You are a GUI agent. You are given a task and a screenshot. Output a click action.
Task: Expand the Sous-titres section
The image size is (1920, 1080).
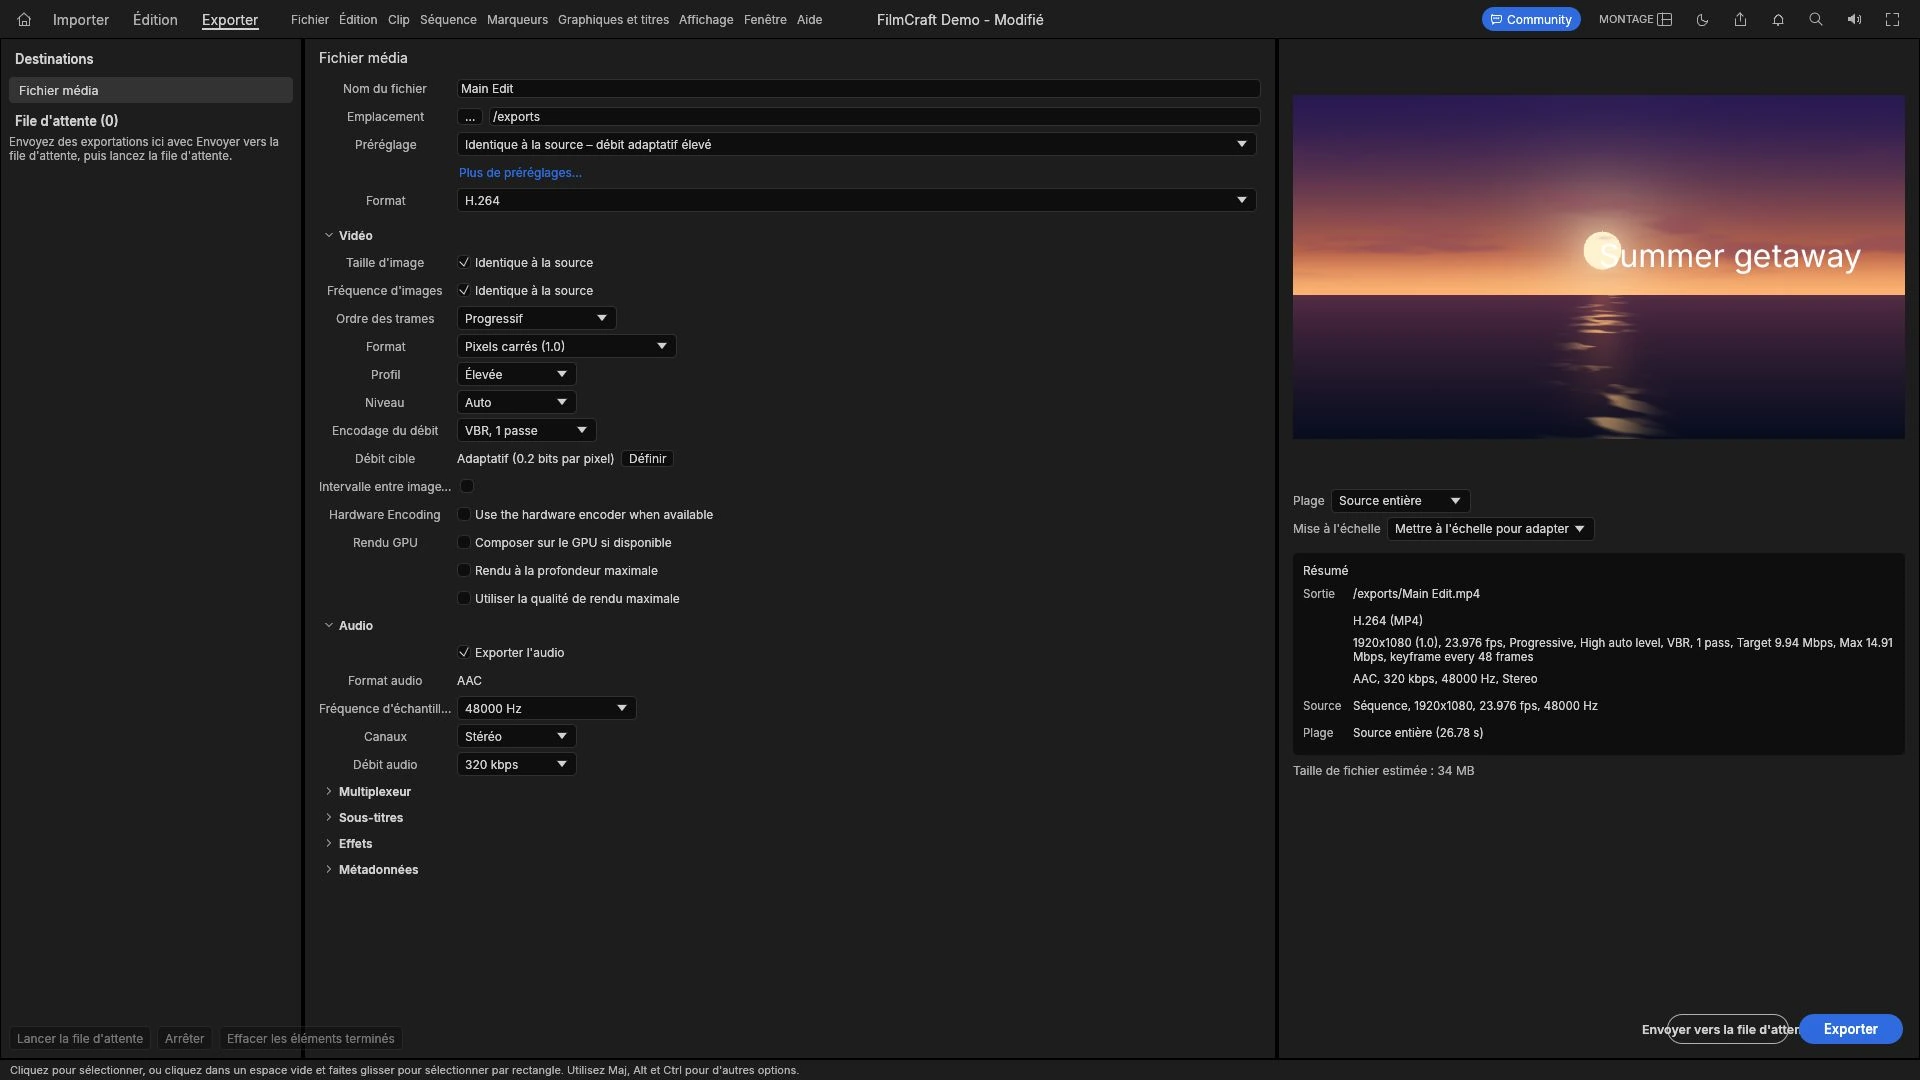tap(329, 818)
